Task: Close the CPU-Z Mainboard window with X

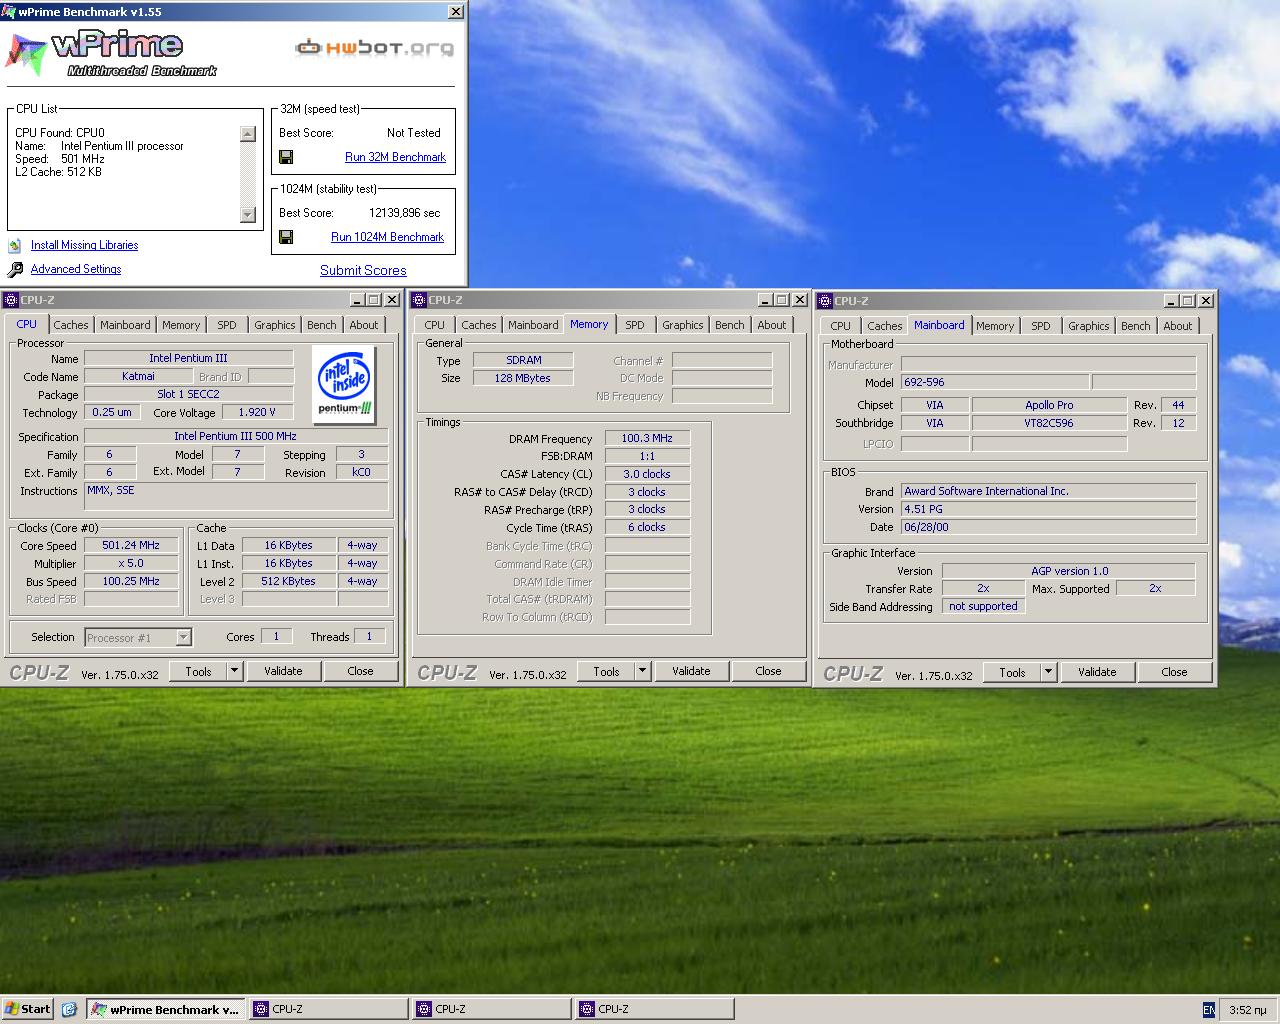Action: pos(1206,301)
